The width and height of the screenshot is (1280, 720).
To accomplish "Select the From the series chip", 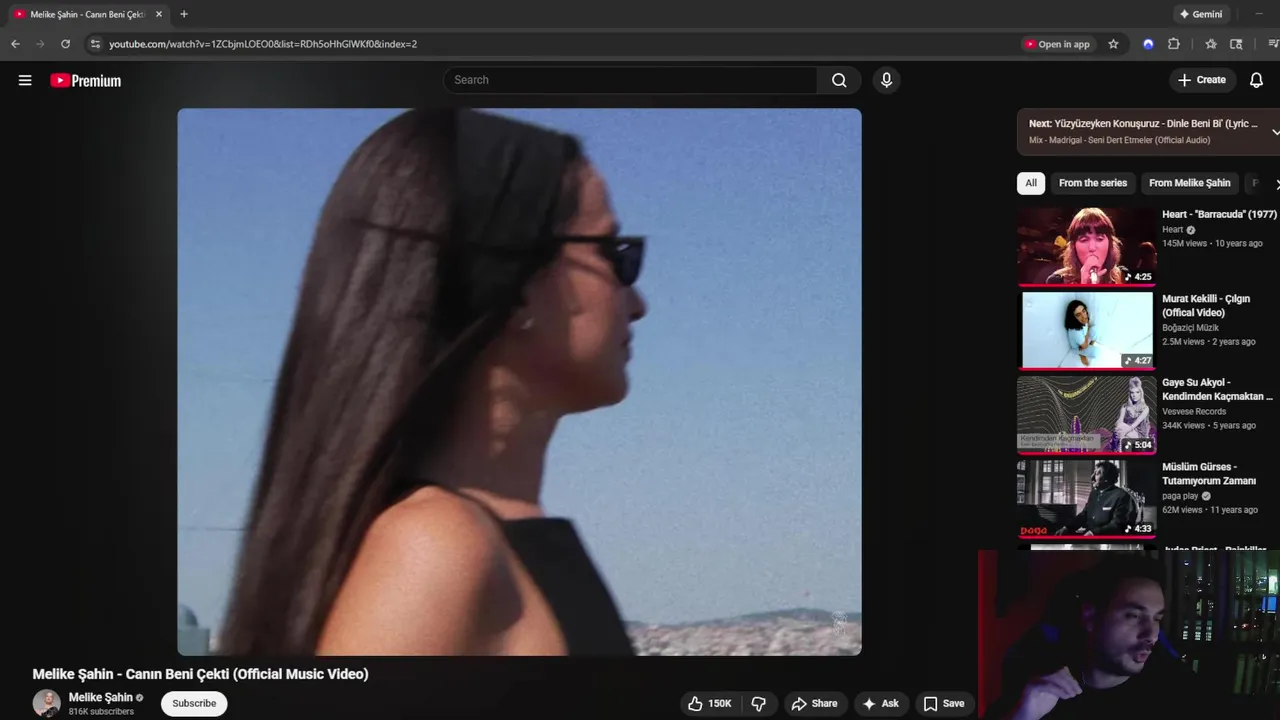I will click(x=1092, y=183).
